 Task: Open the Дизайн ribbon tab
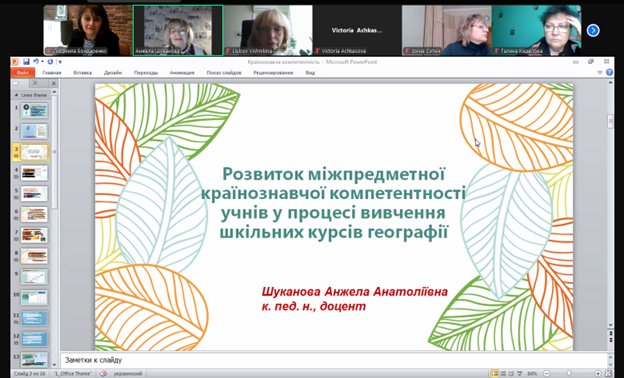click(x=113, y=73)
